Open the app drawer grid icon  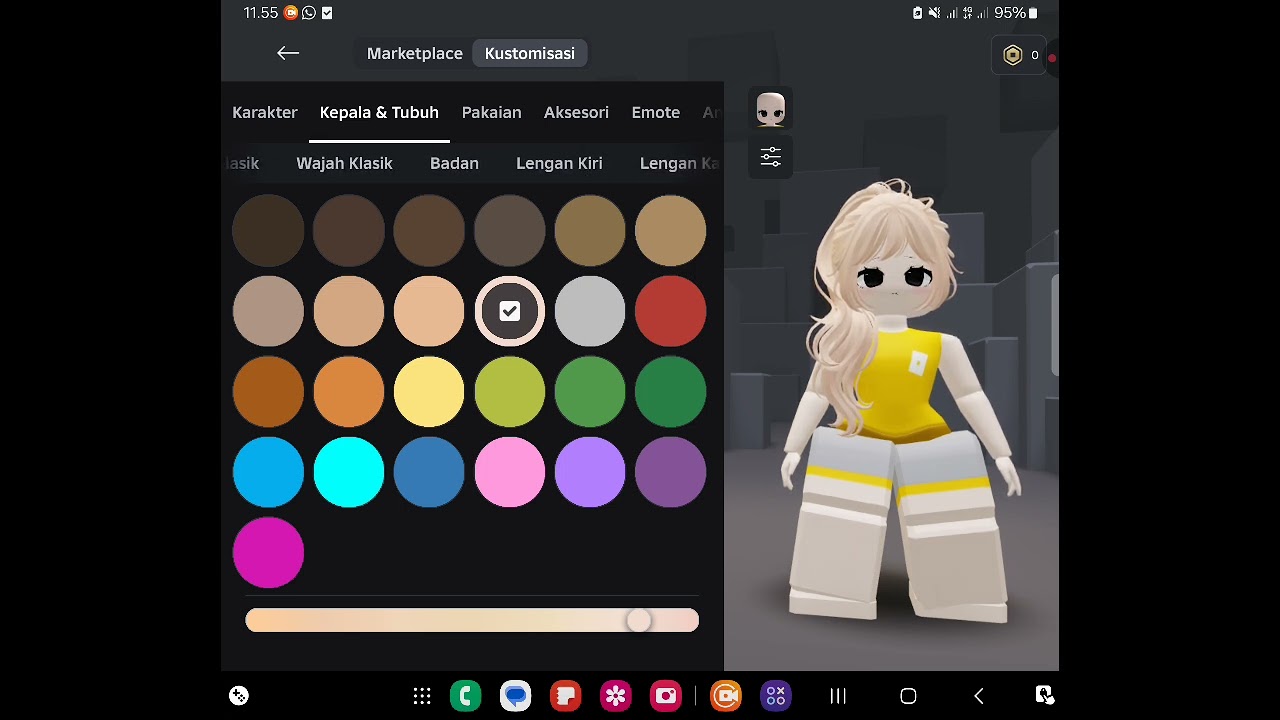point(422,696)
